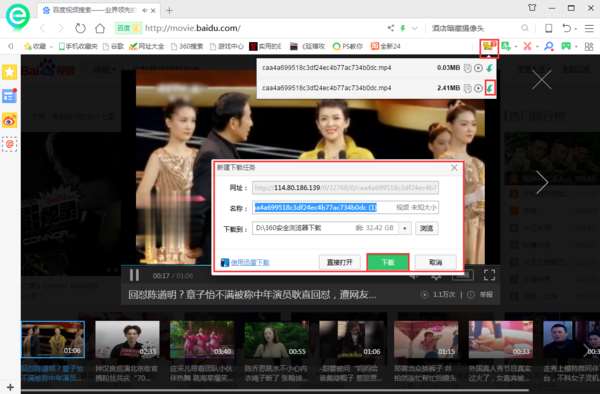Select the 02:33 video thumbnail
Screen dimensions: 600x394
127,340
